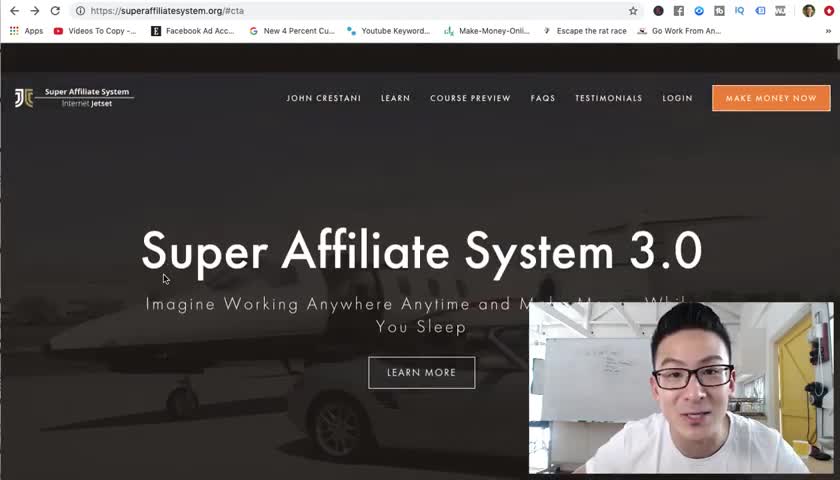This screenshot has width=840, height=480.
Task: Go back to the previous page
Action: click(14, 11)
